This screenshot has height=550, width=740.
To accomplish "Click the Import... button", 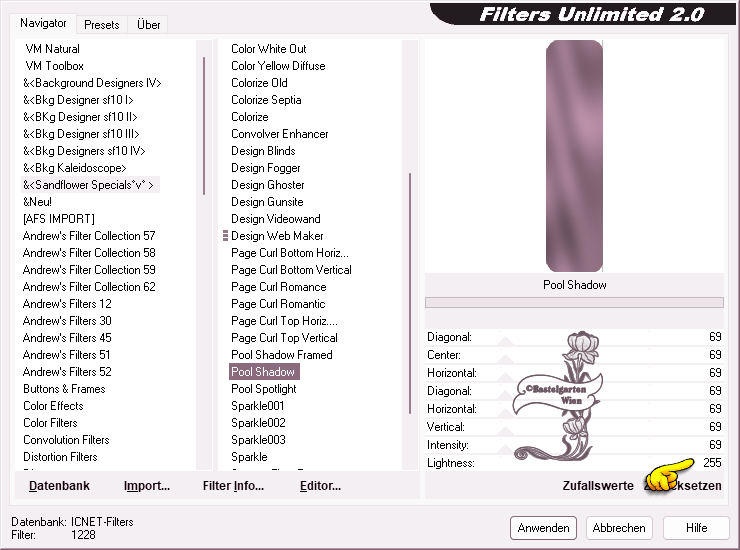I will tap(147, 486).
